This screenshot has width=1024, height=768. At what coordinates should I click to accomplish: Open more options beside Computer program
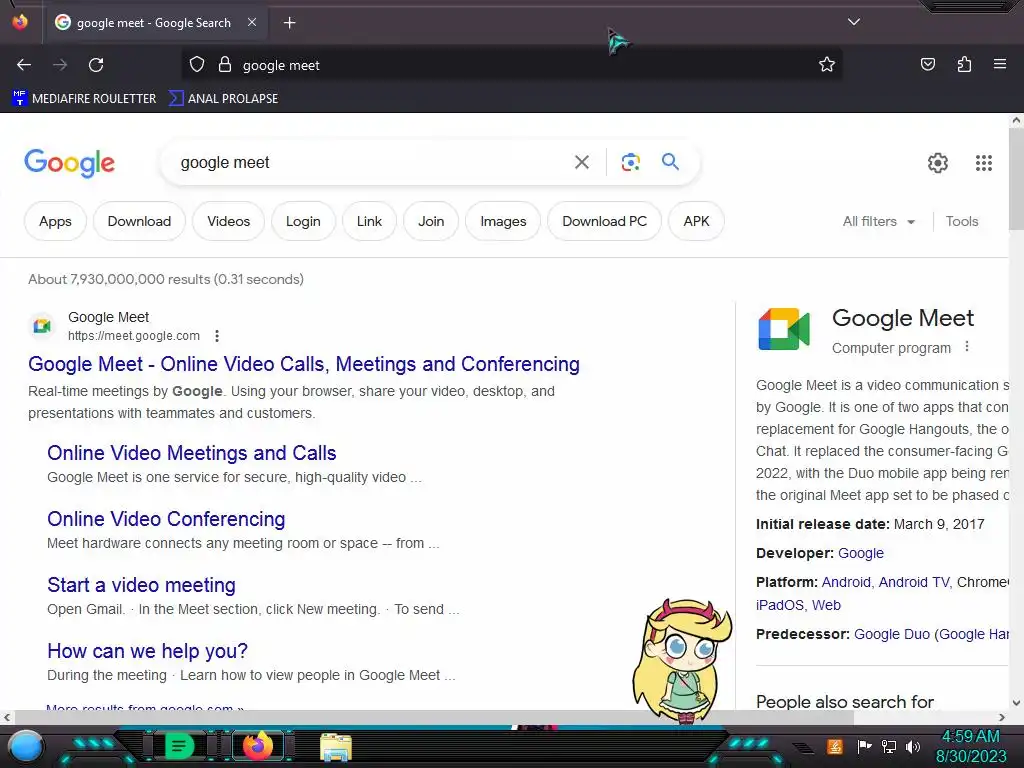point(967,347)
